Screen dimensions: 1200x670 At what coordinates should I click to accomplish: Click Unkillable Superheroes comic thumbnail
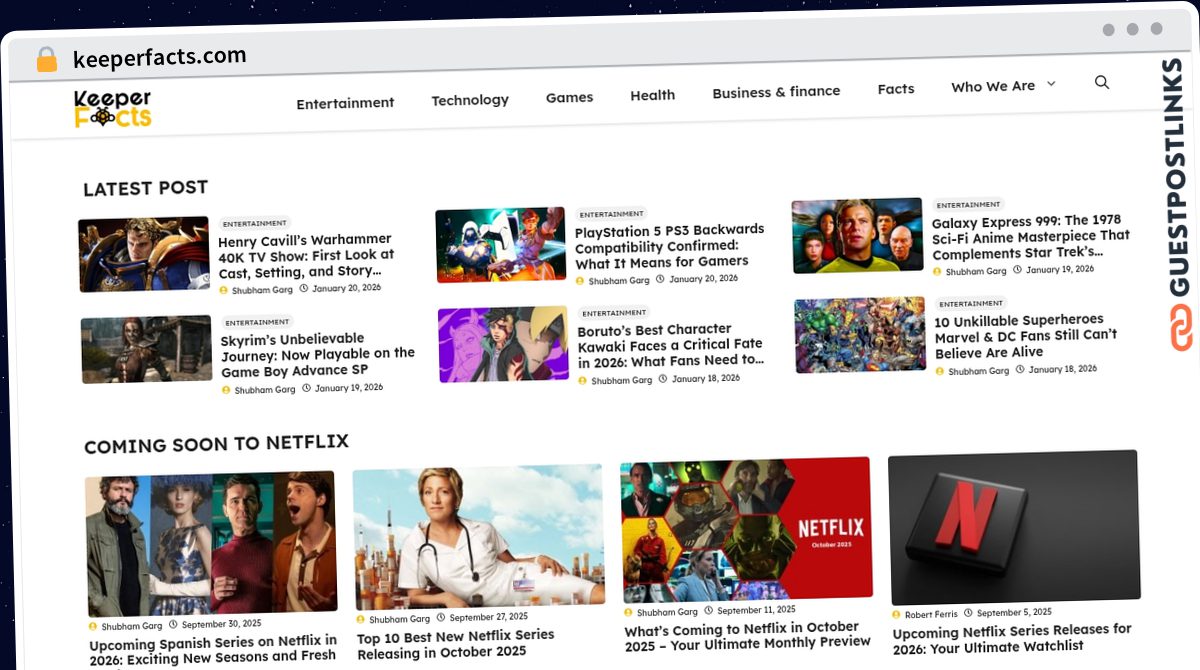click(x=860, y=334)
